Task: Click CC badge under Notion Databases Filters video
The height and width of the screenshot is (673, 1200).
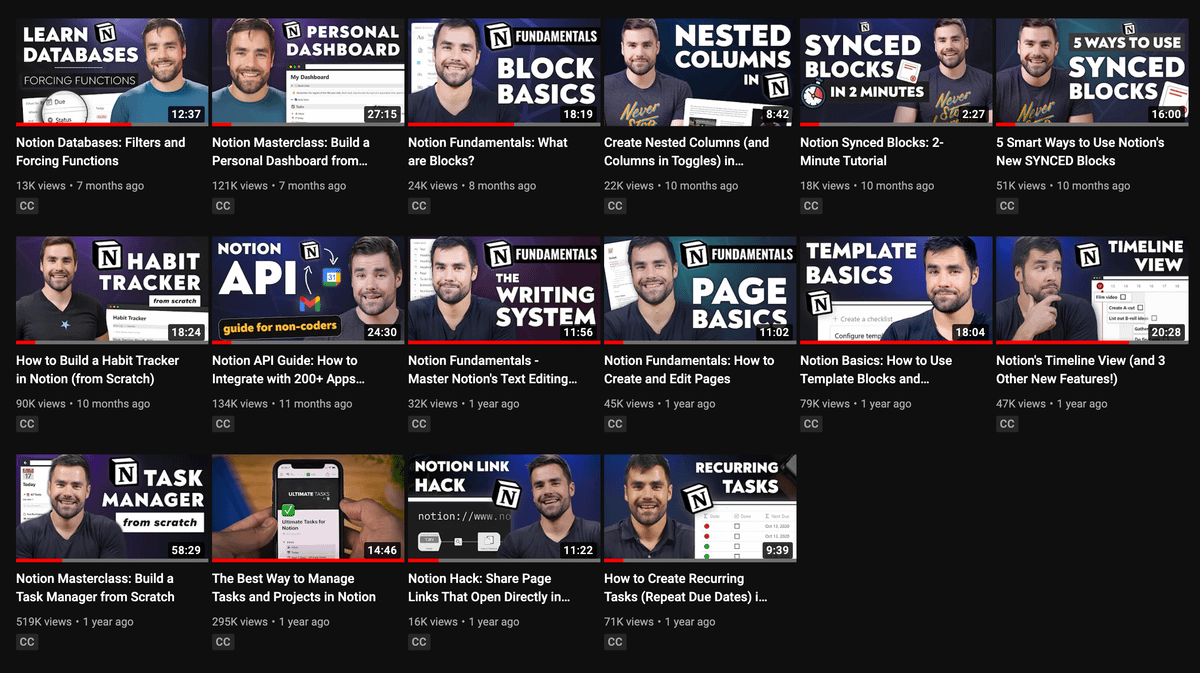Action: [27, 206]
